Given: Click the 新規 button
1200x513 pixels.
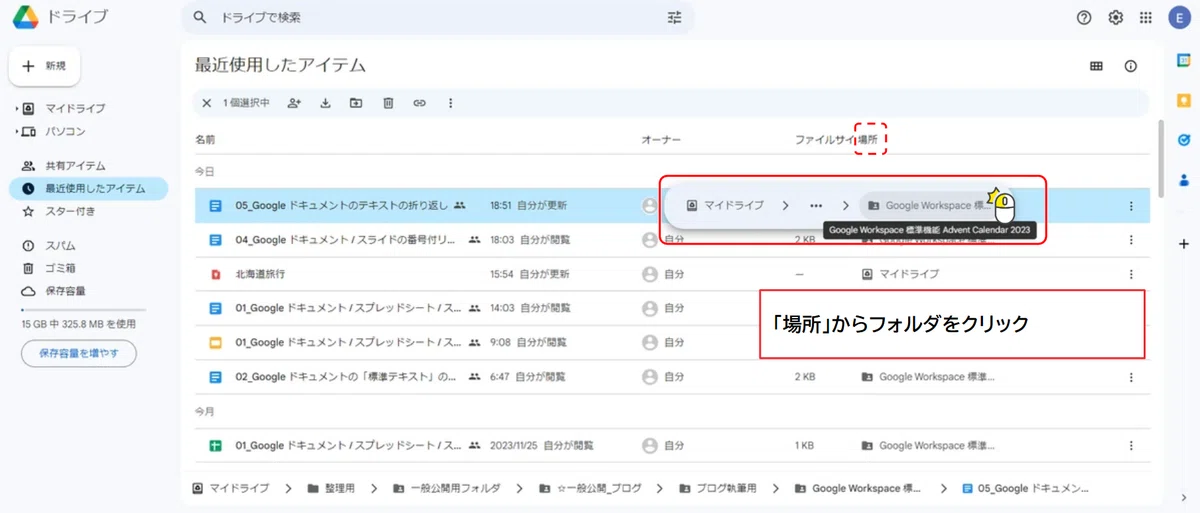Looking at the screenshot, I should coord(45,66).
